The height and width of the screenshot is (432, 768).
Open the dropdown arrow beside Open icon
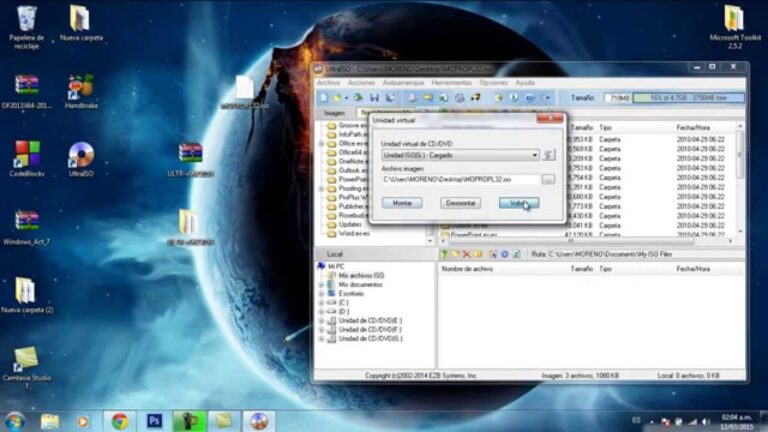point(346,98)
